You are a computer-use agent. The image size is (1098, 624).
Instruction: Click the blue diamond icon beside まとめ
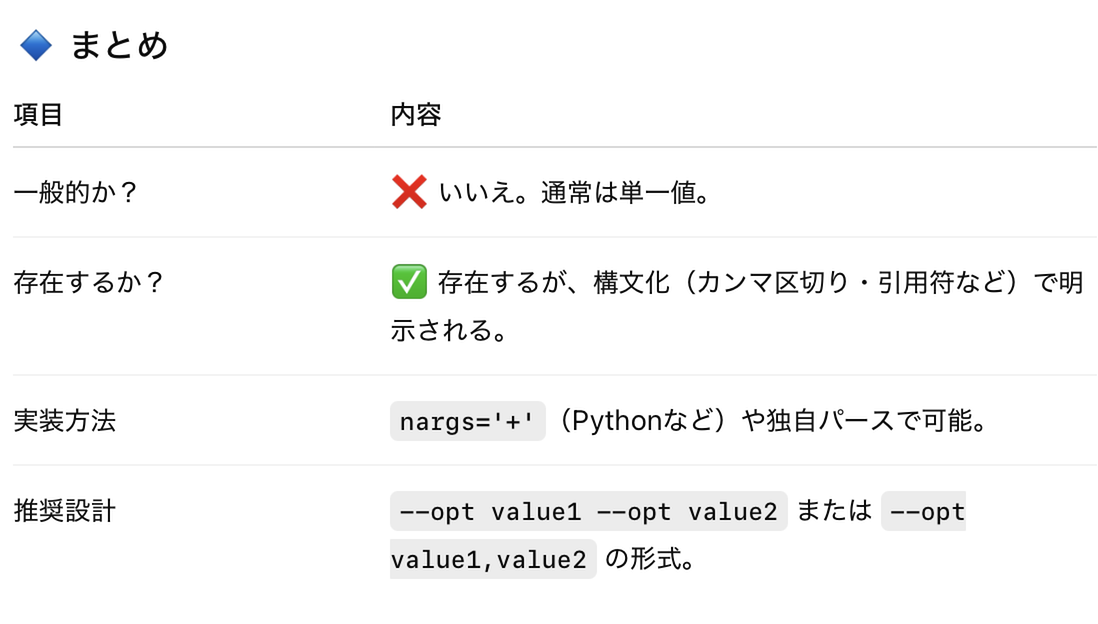[34, 44]
